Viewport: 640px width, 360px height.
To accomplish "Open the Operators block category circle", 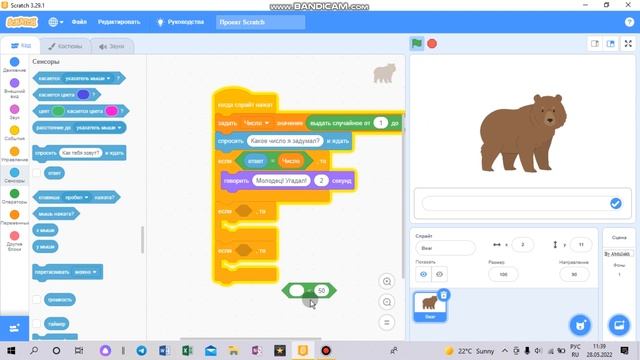I will [14, 193].
